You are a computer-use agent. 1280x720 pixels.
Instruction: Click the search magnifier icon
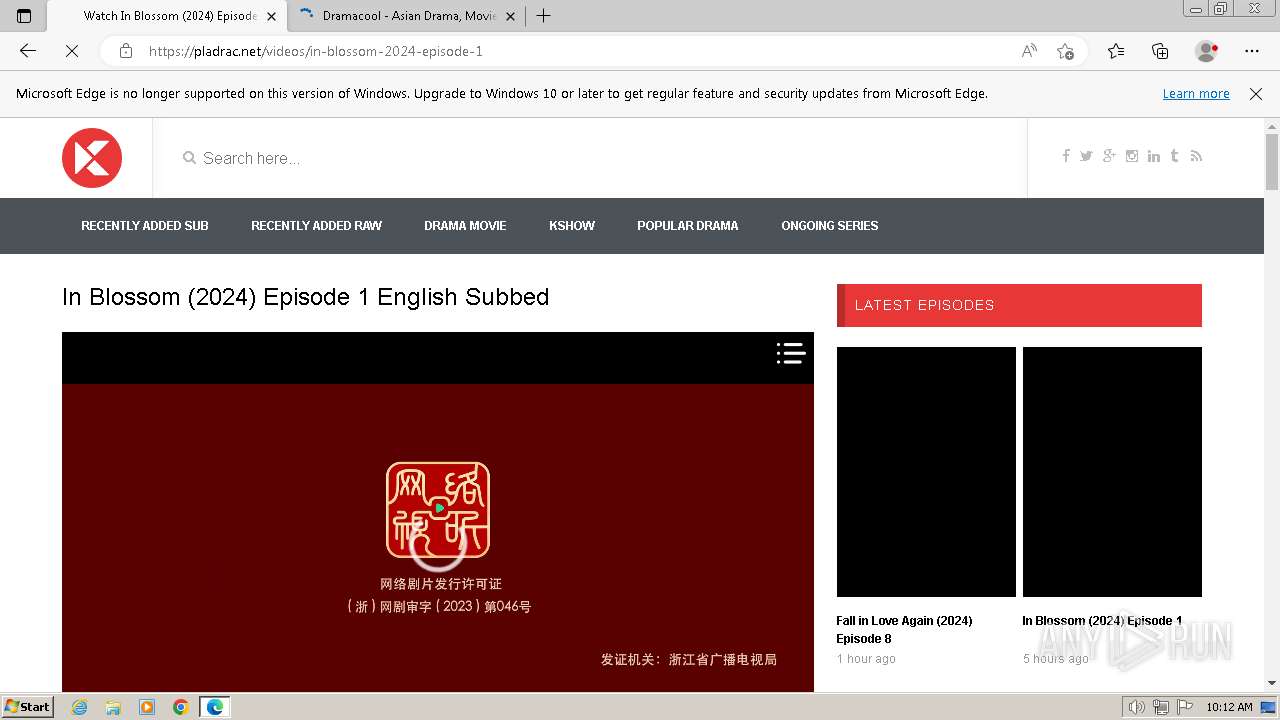(189, 158)
